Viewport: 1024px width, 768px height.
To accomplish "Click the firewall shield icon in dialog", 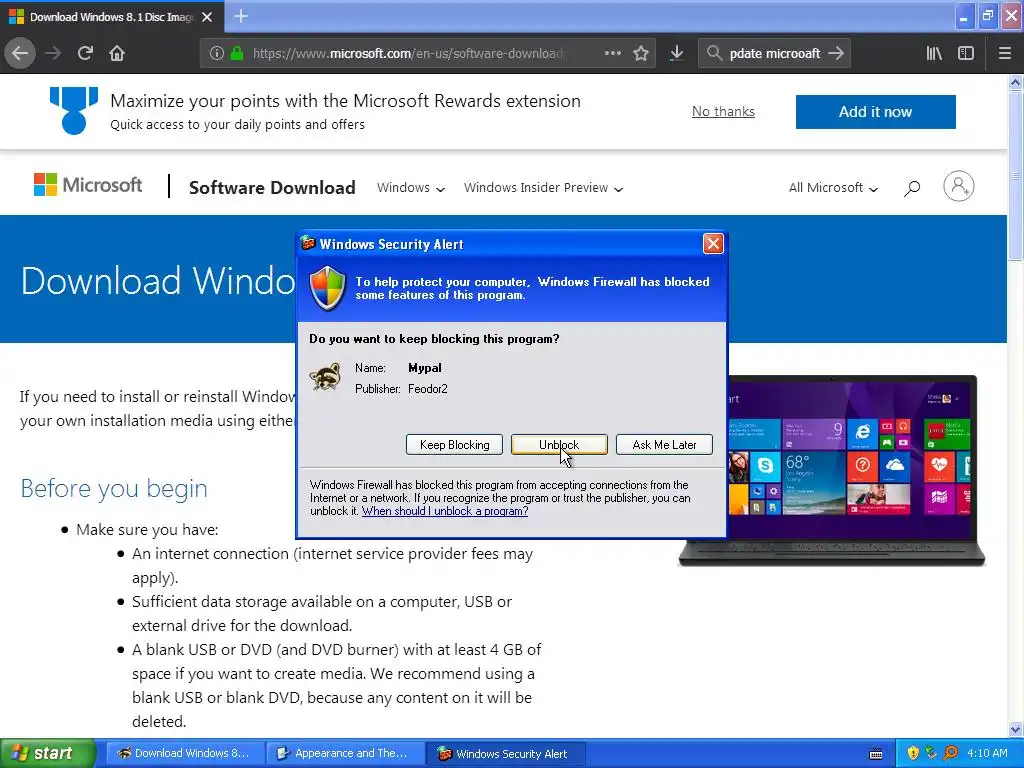I will (327, 288).
